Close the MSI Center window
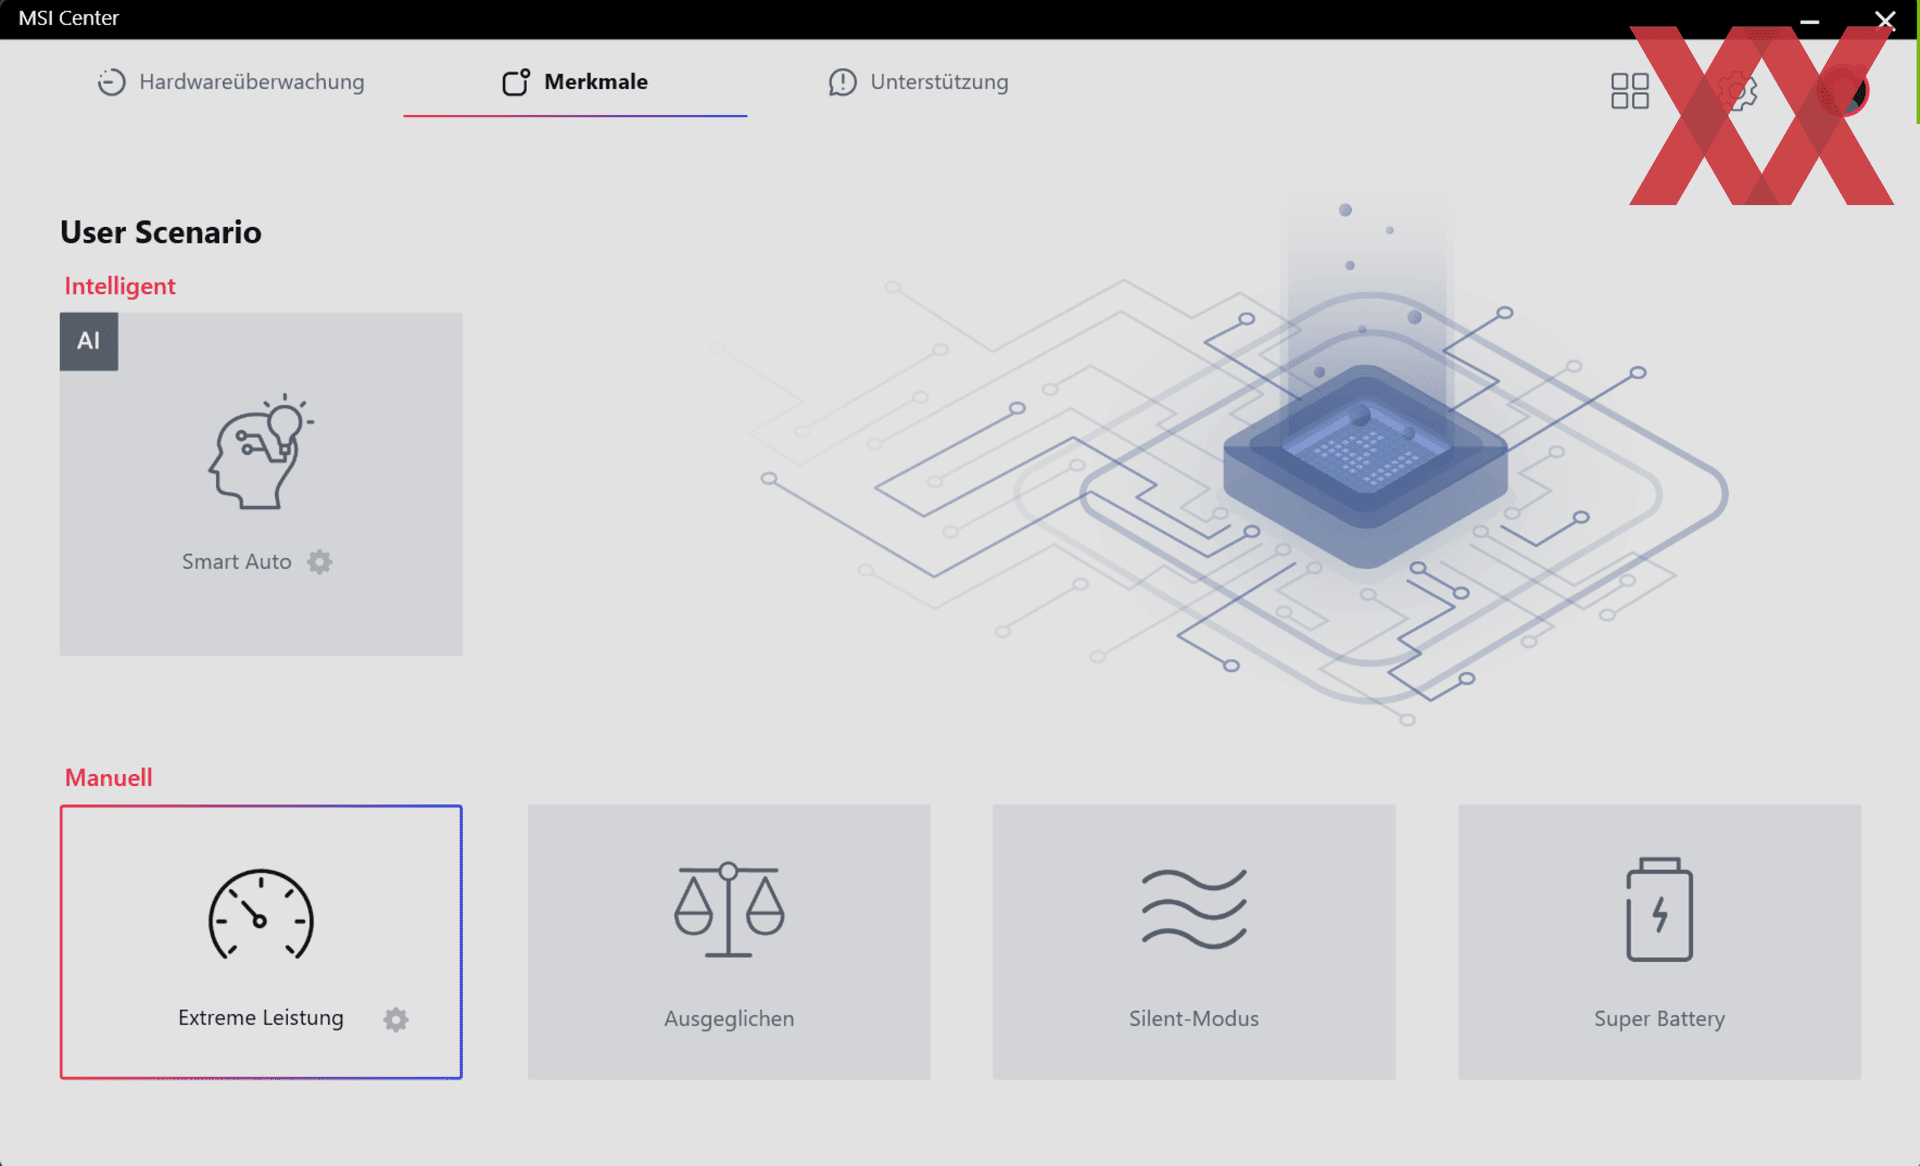Viewport: 1920px width, 1166px height. point(1885,20)
